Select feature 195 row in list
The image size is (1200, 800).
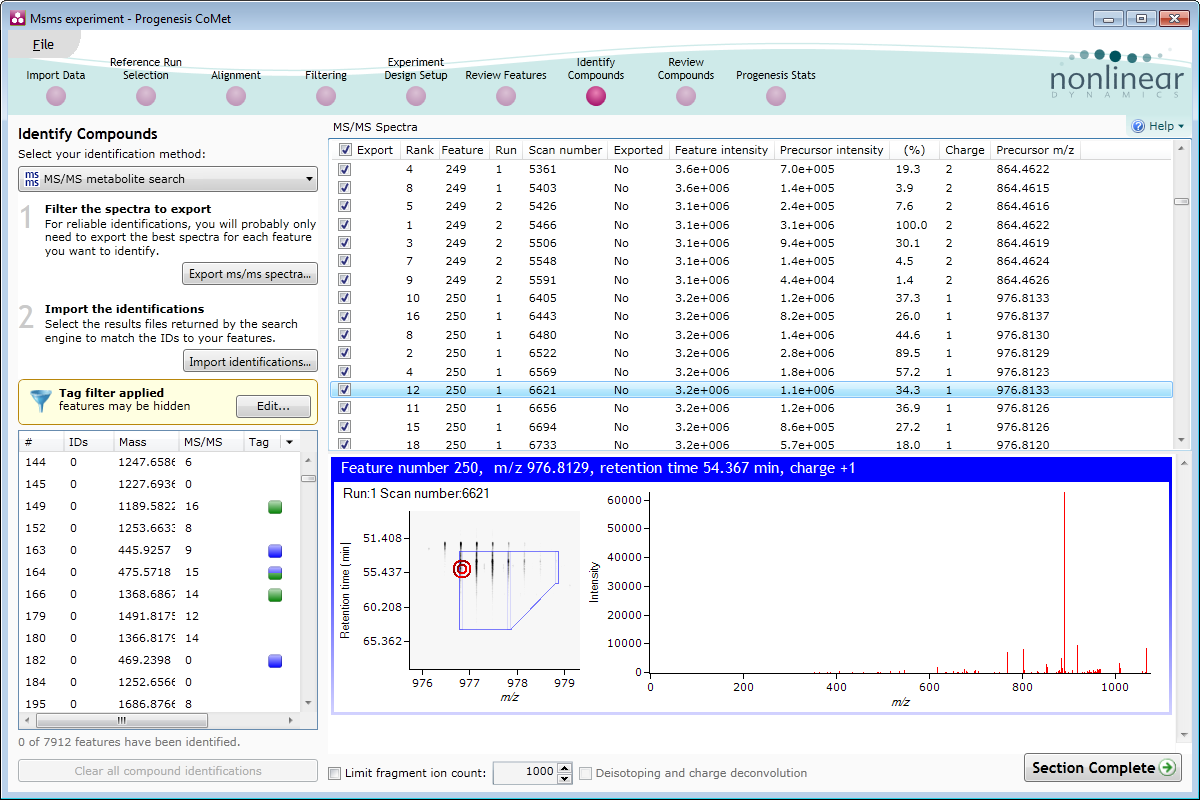(x=159, y=705)
